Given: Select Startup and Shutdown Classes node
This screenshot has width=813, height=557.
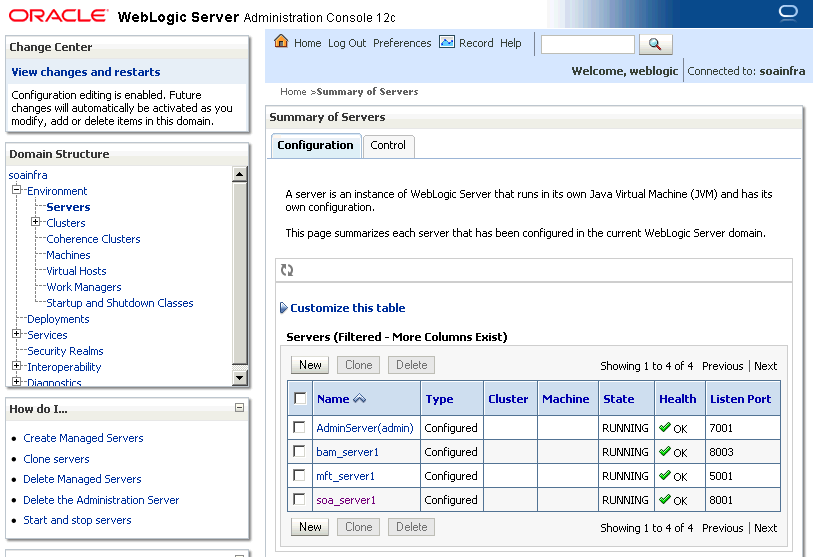Looking at the screenshot, I should coord(120,303).
